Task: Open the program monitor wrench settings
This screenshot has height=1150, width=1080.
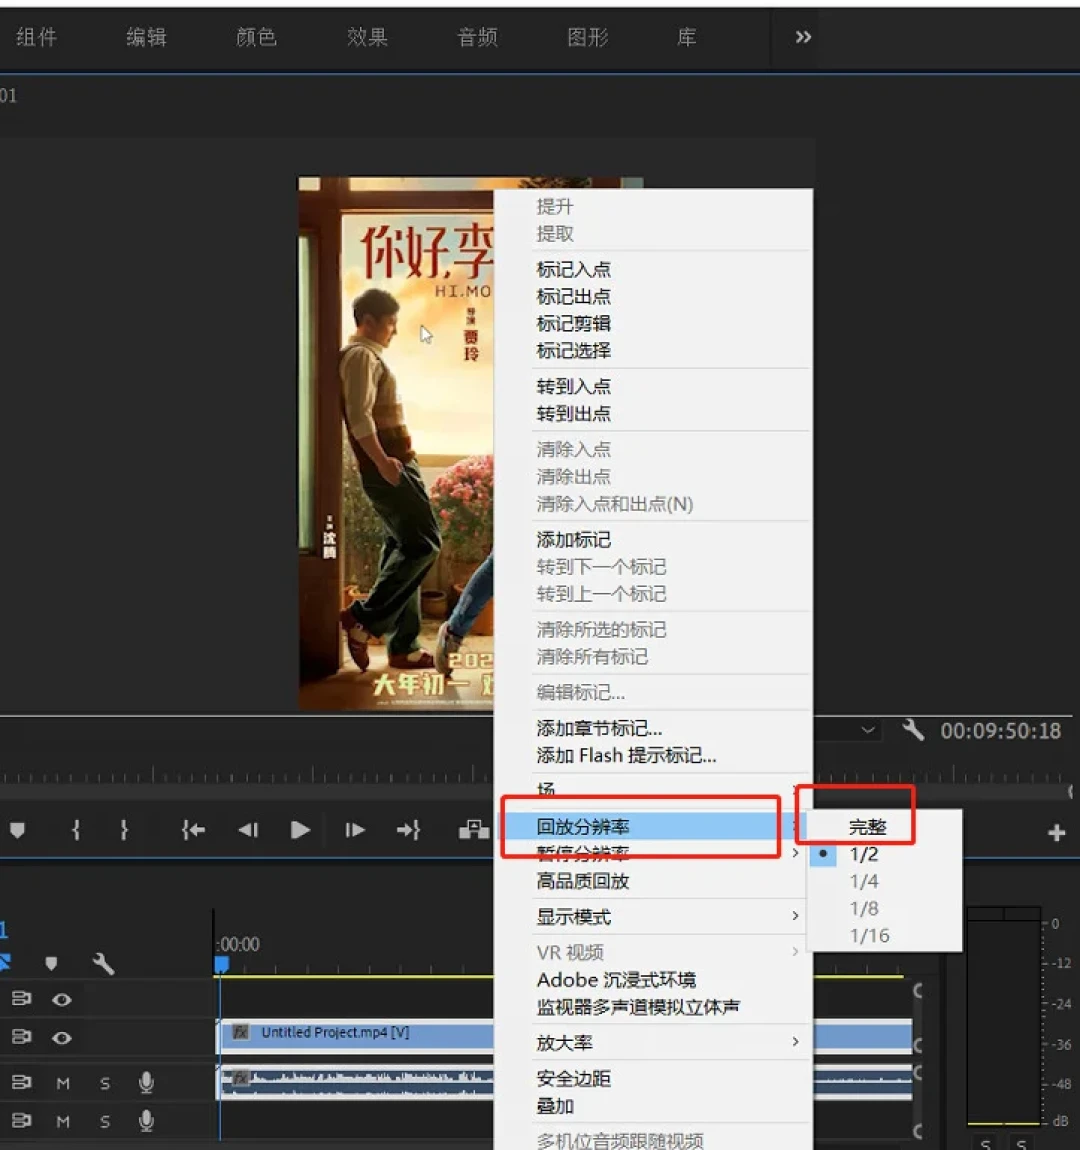Action: click(913, 730)
